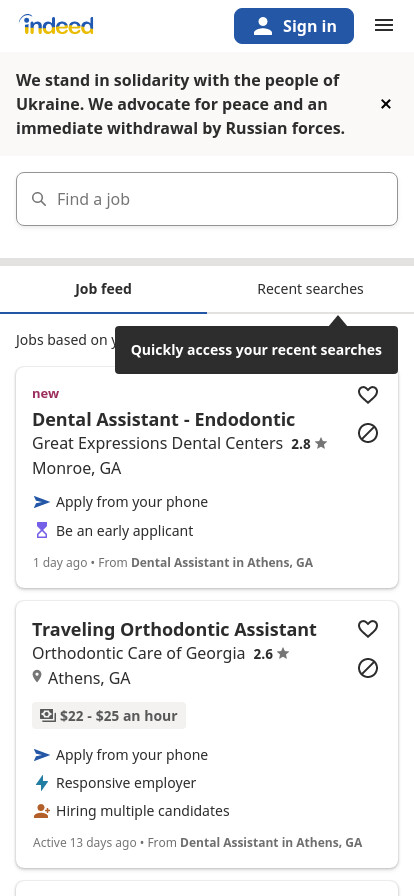Image resolution: width=414 pixels, height=896 pixels.
Task: Select the Job feed tab
Action: 104,289
